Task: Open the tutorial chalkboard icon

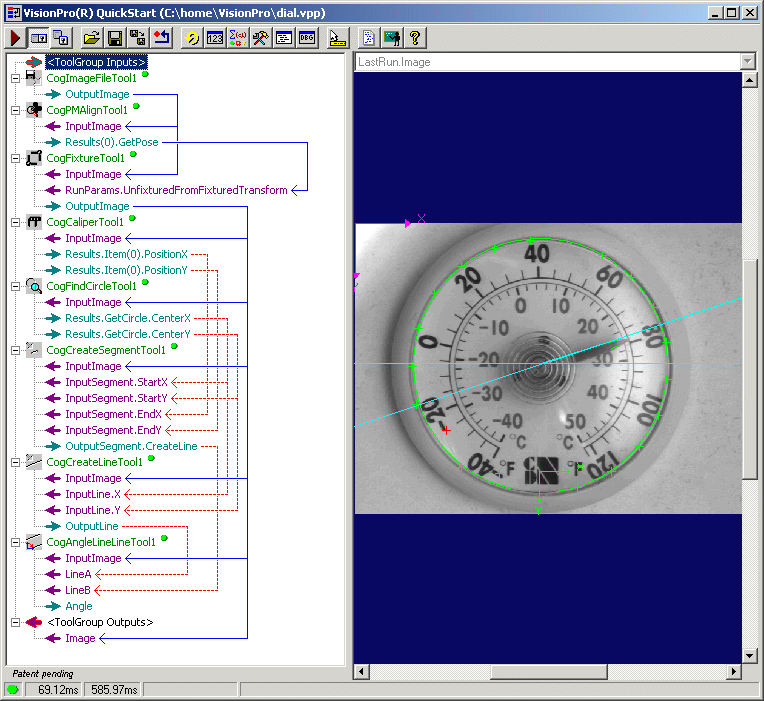Action: [392, 38]
